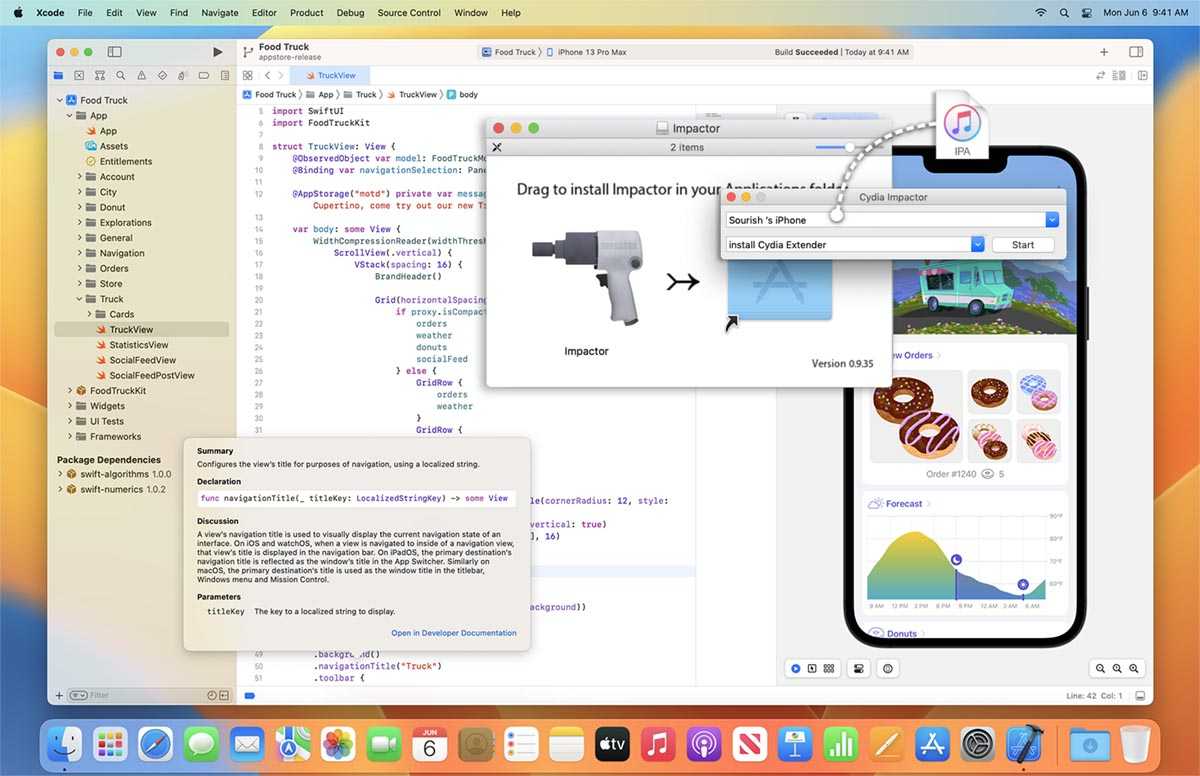The width and height of the screenshot is (1200, 776).
Task: Open the Issue navigator warning triangle icon
Action: pyautogui.click(x=141, y=76)
